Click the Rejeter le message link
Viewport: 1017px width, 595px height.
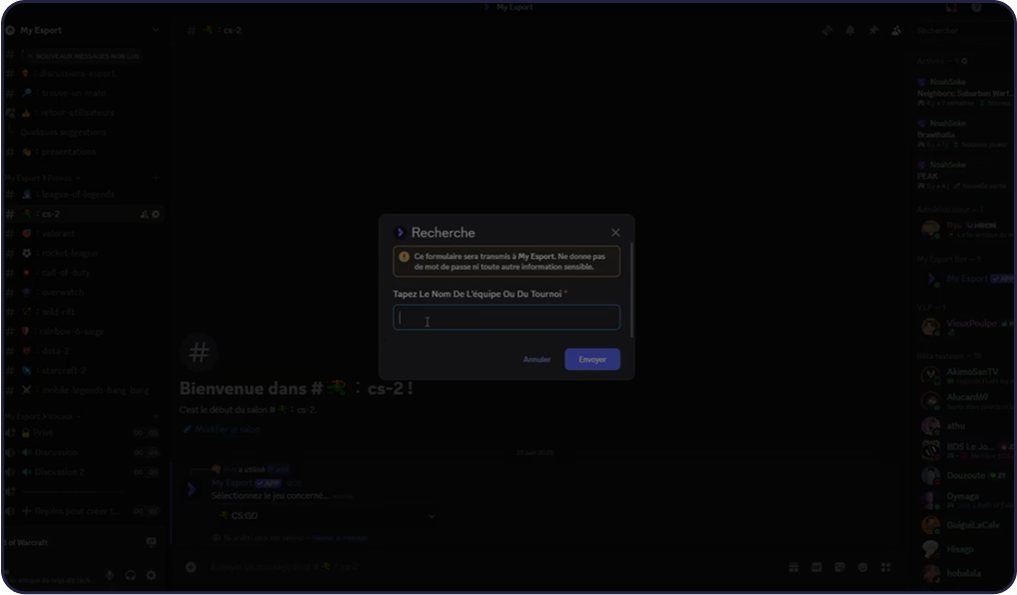click(340, 538)
